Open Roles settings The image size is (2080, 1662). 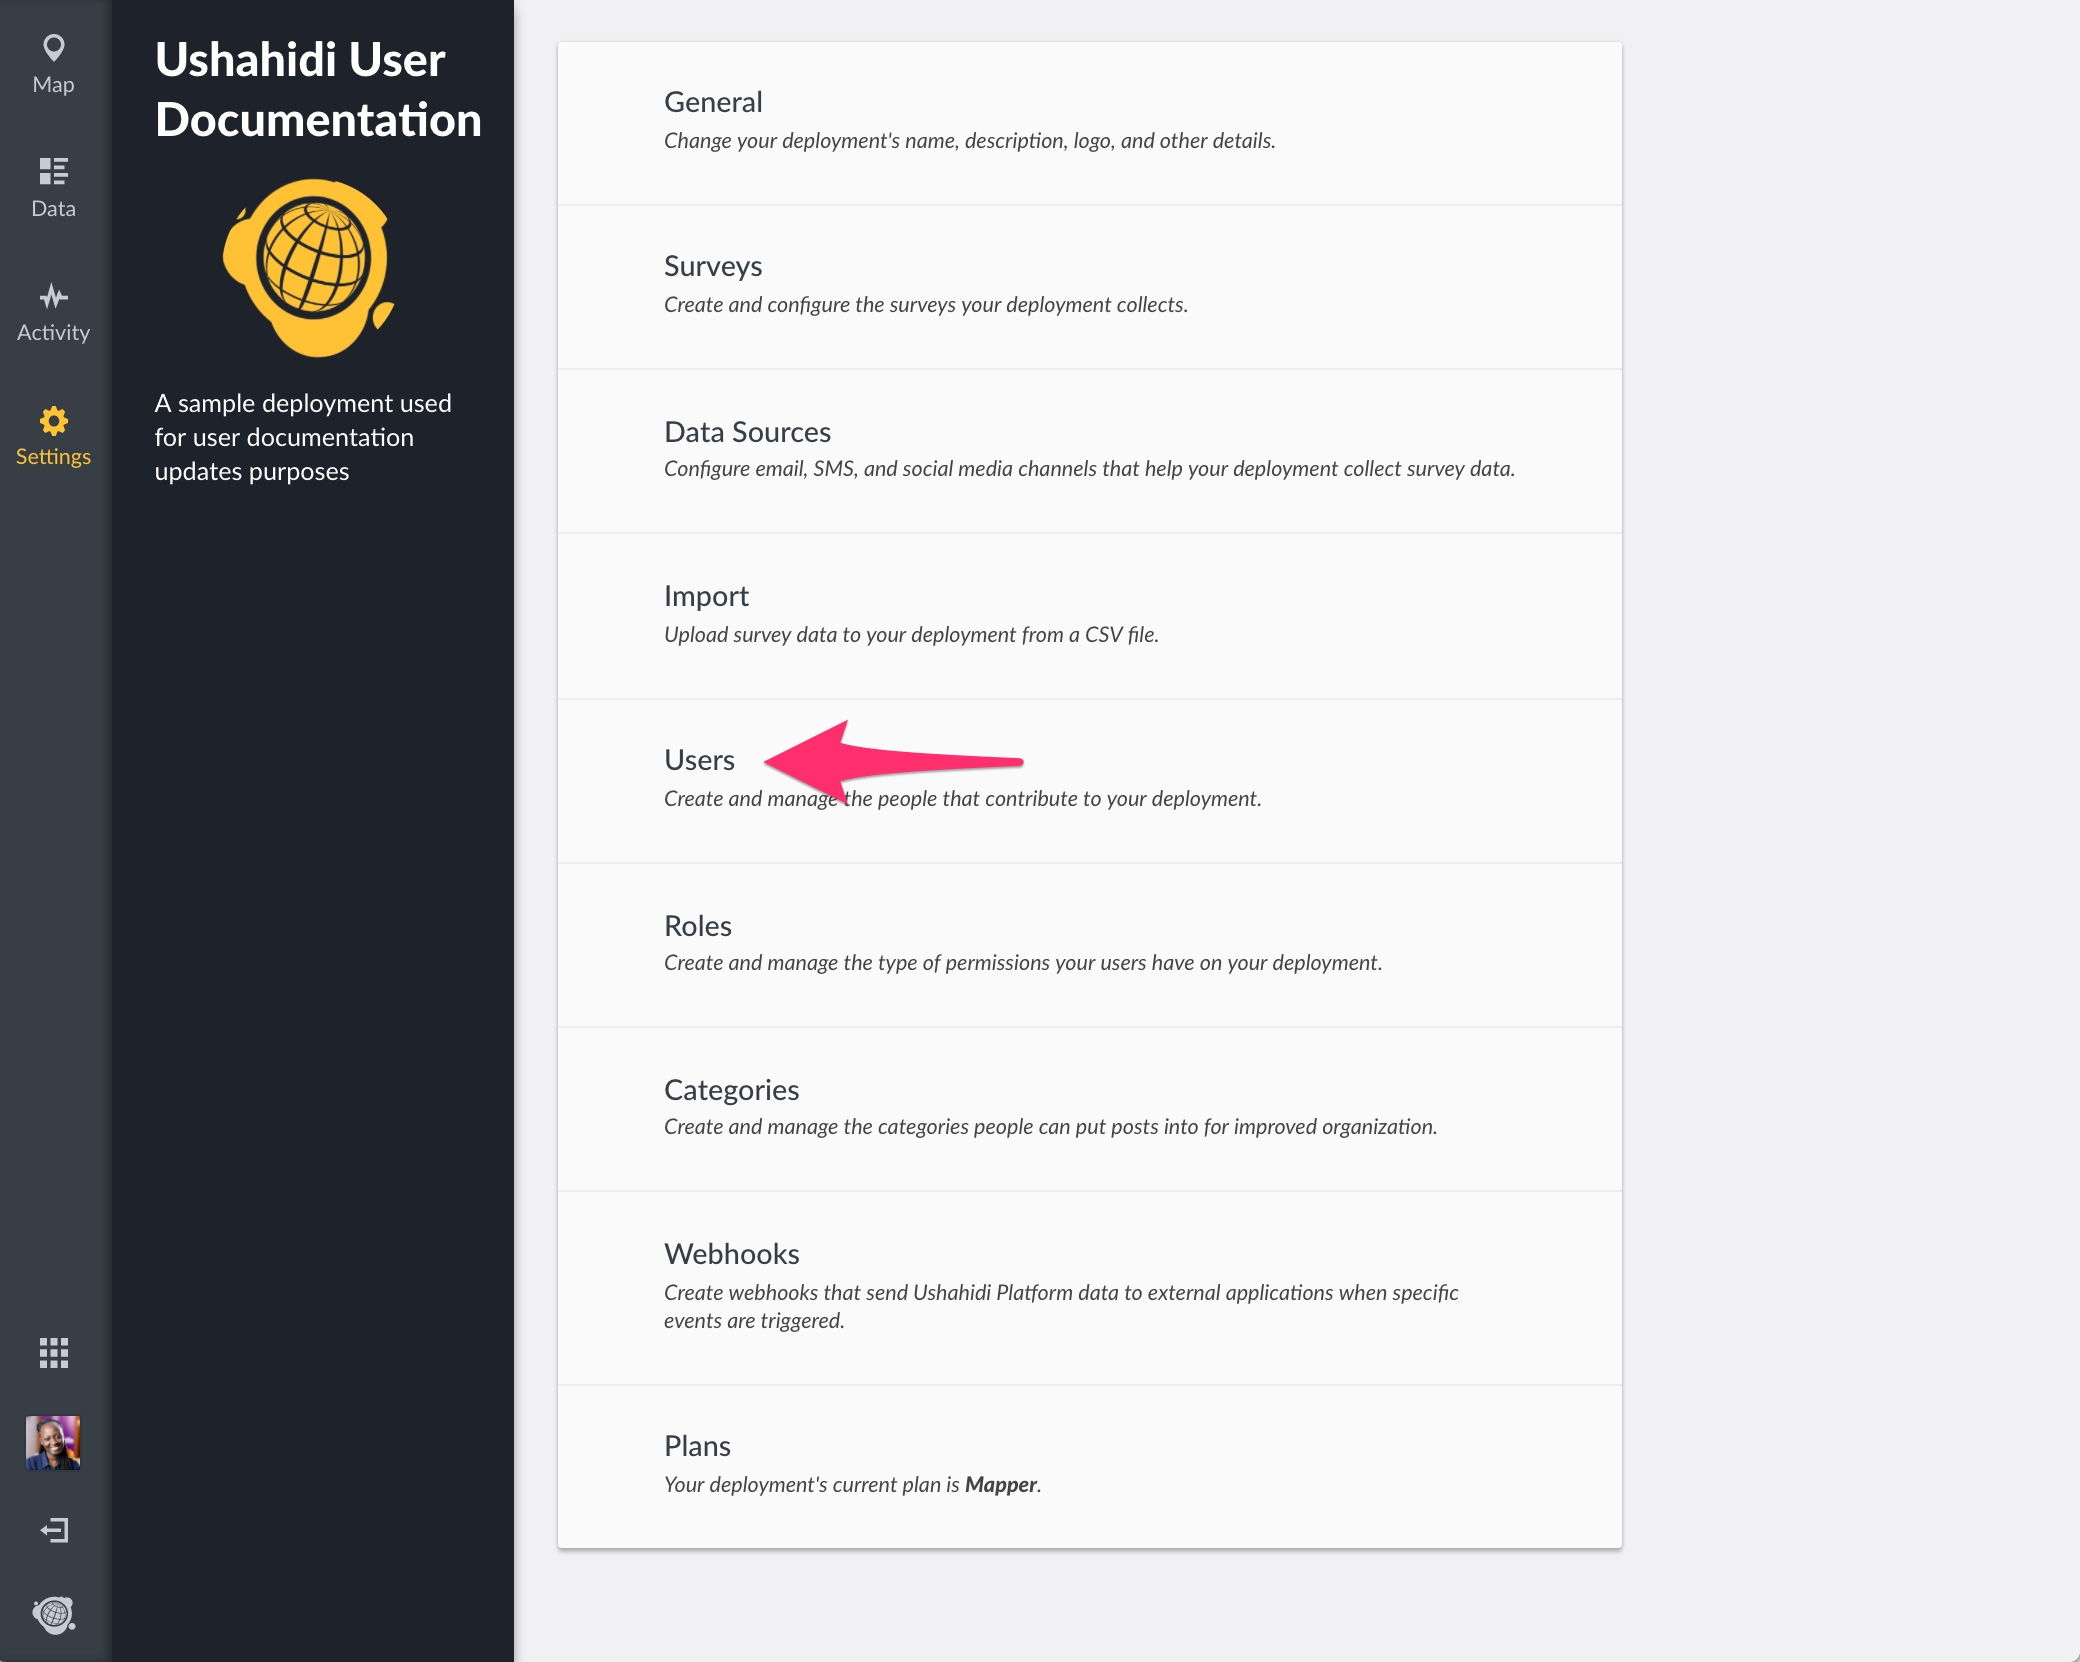698,926
